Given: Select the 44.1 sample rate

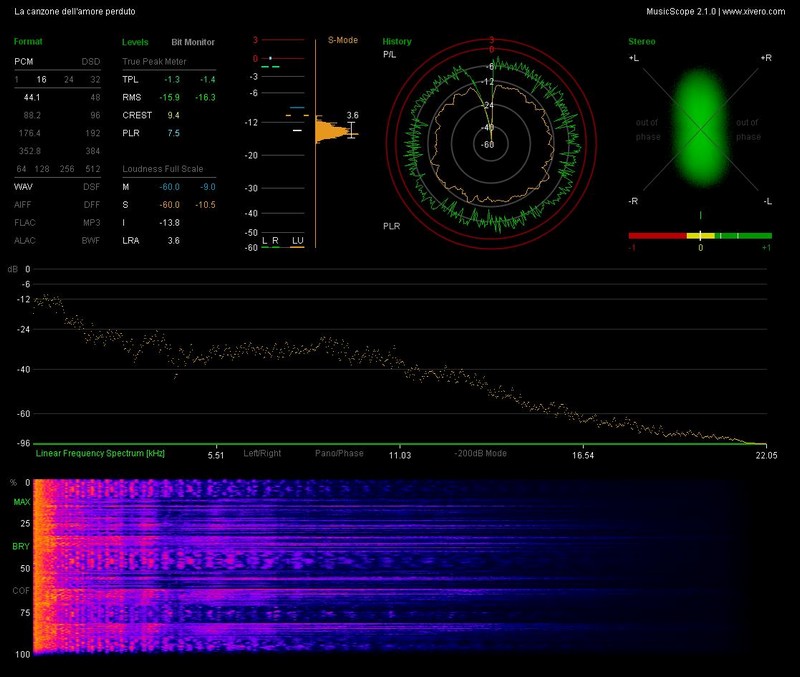Looking at the screenshot, I should click(32, 97).
